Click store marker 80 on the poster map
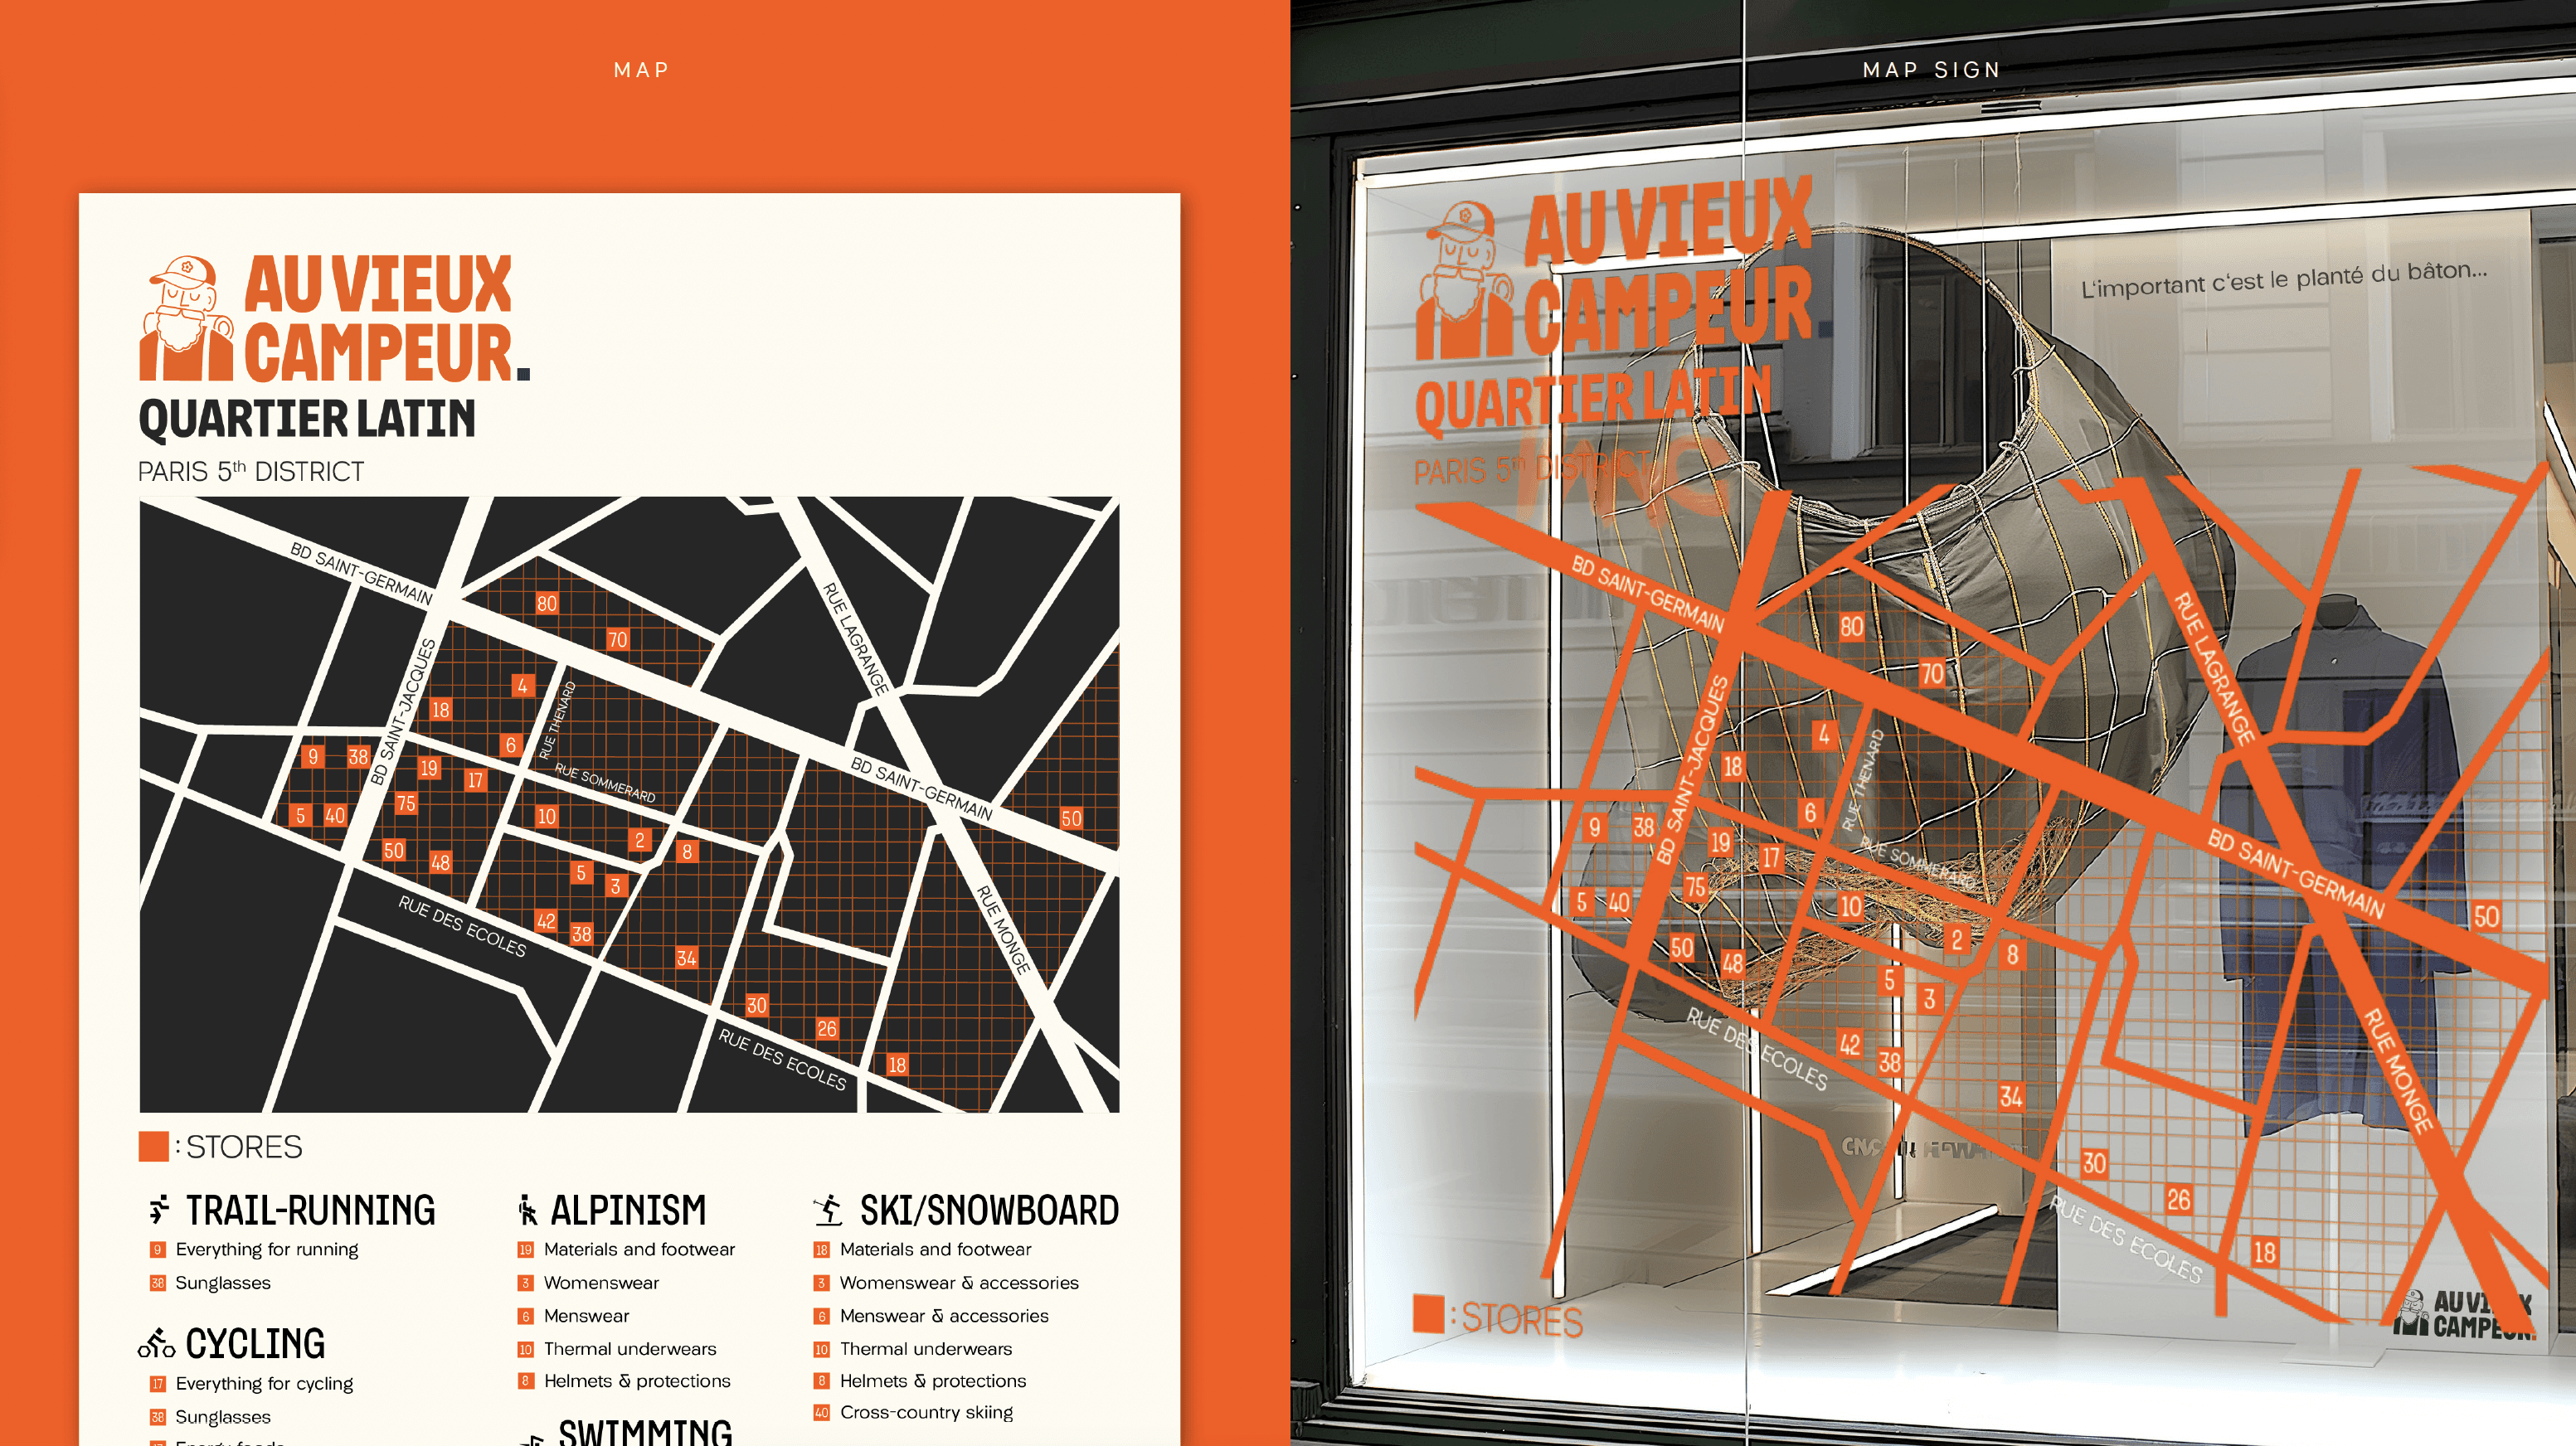 546,603
